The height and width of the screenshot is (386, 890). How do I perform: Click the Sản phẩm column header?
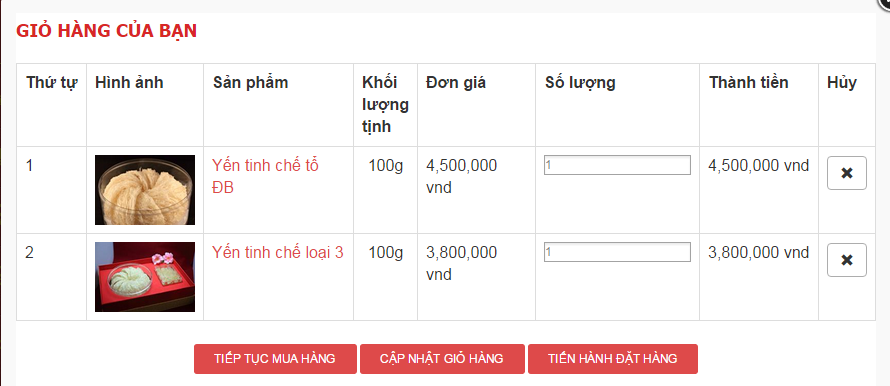point(250,83)
